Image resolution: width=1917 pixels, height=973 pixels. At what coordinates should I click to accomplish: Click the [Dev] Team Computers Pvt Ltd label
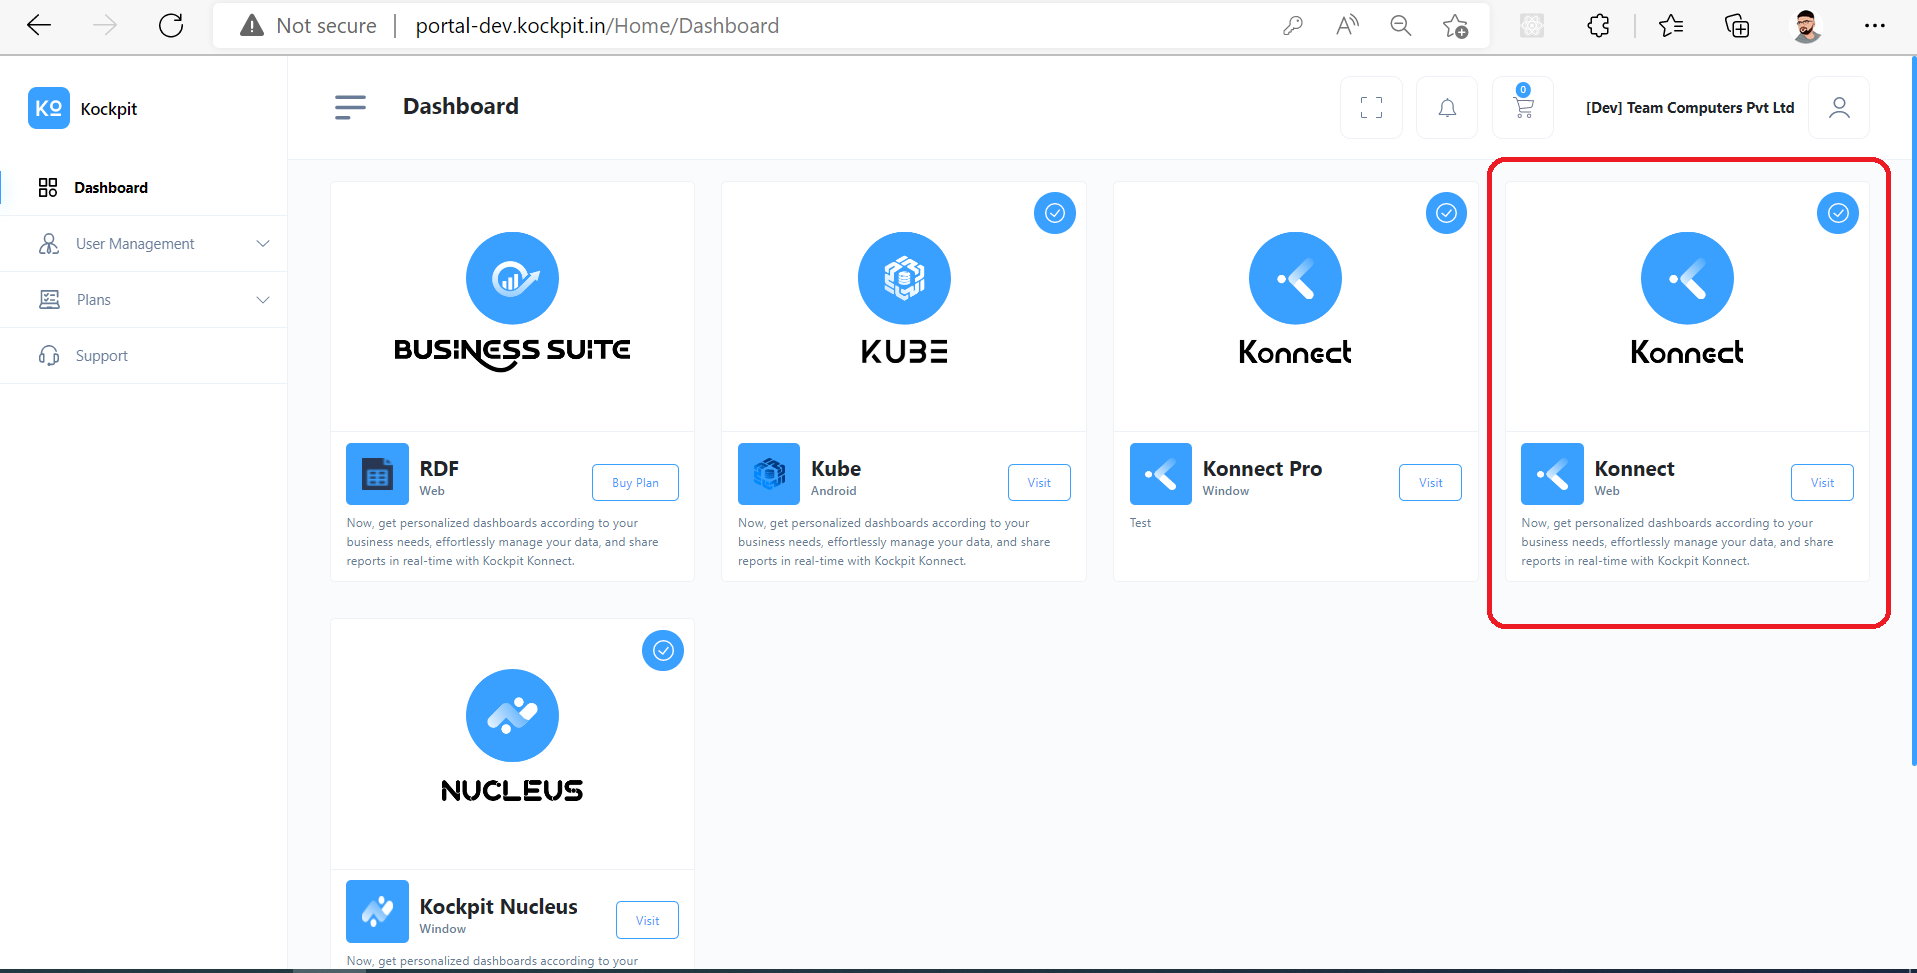coord(1690,108)
